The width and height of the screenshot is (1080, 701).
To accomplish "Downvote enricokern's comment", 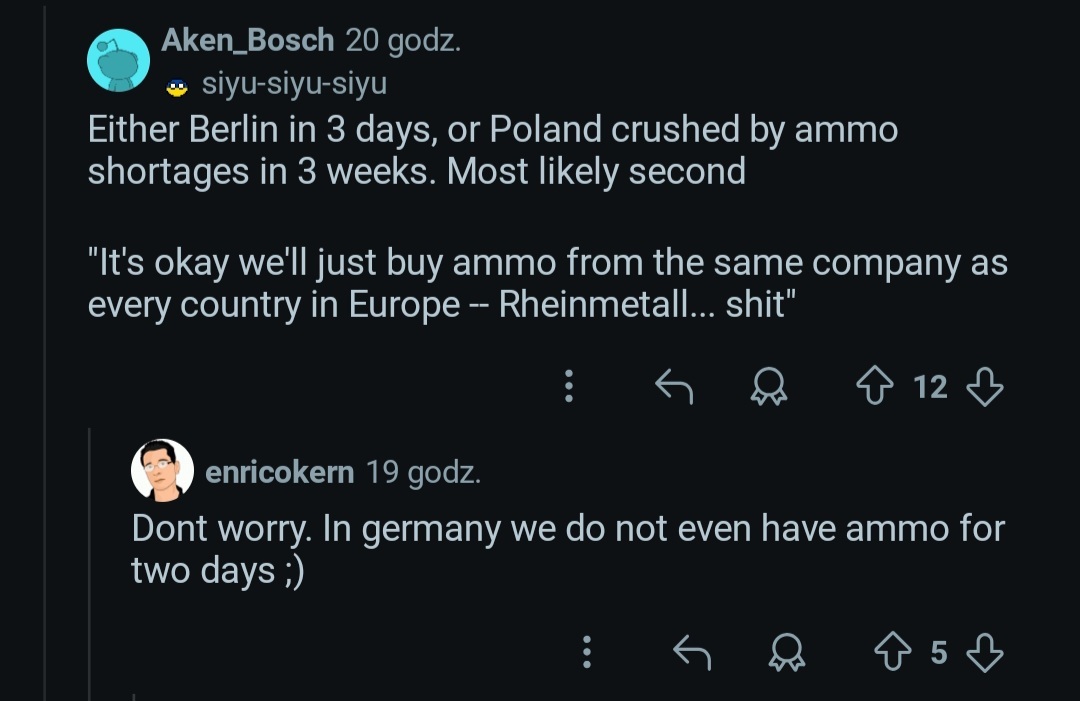I will (x=985, y=653).
